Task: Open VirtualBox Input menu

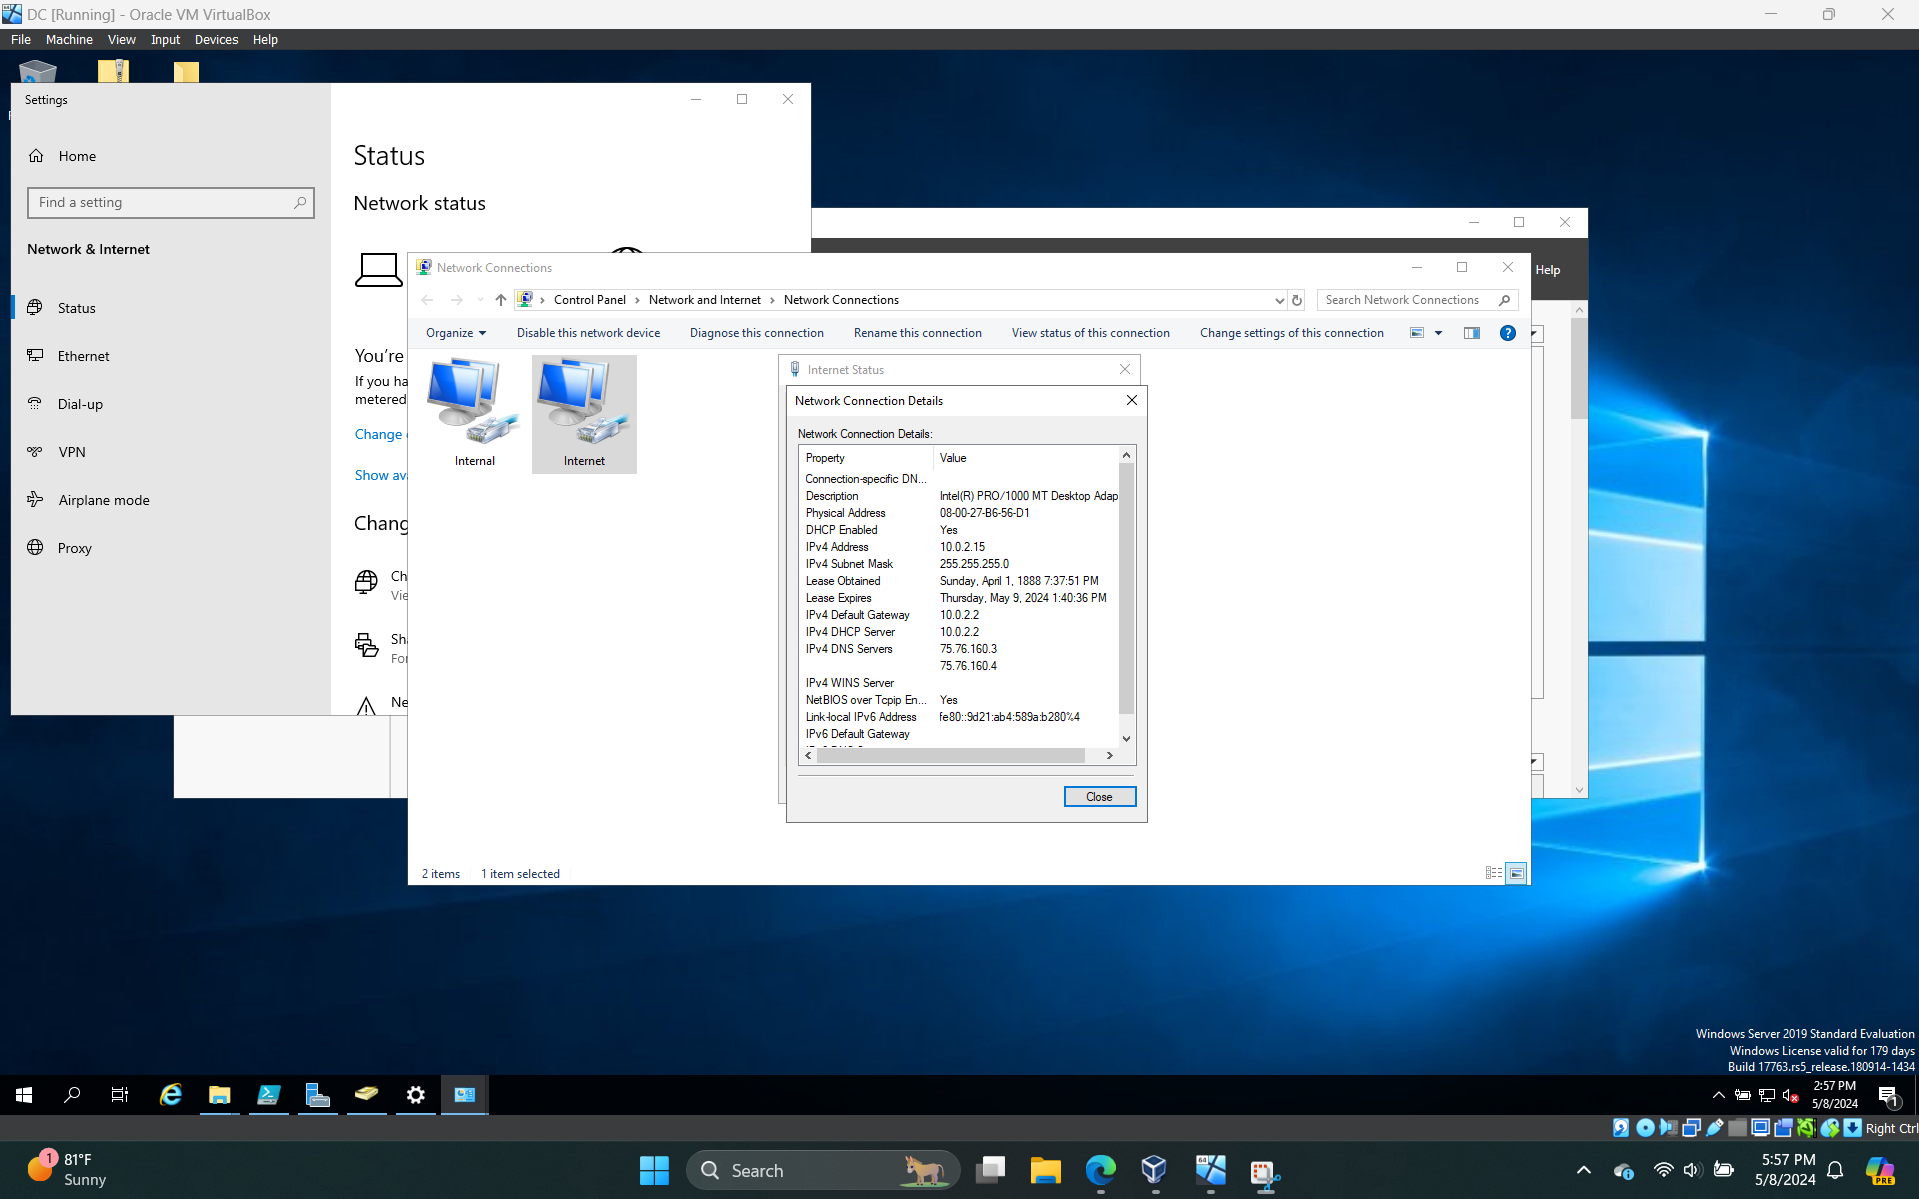Action: click(165, 40)
